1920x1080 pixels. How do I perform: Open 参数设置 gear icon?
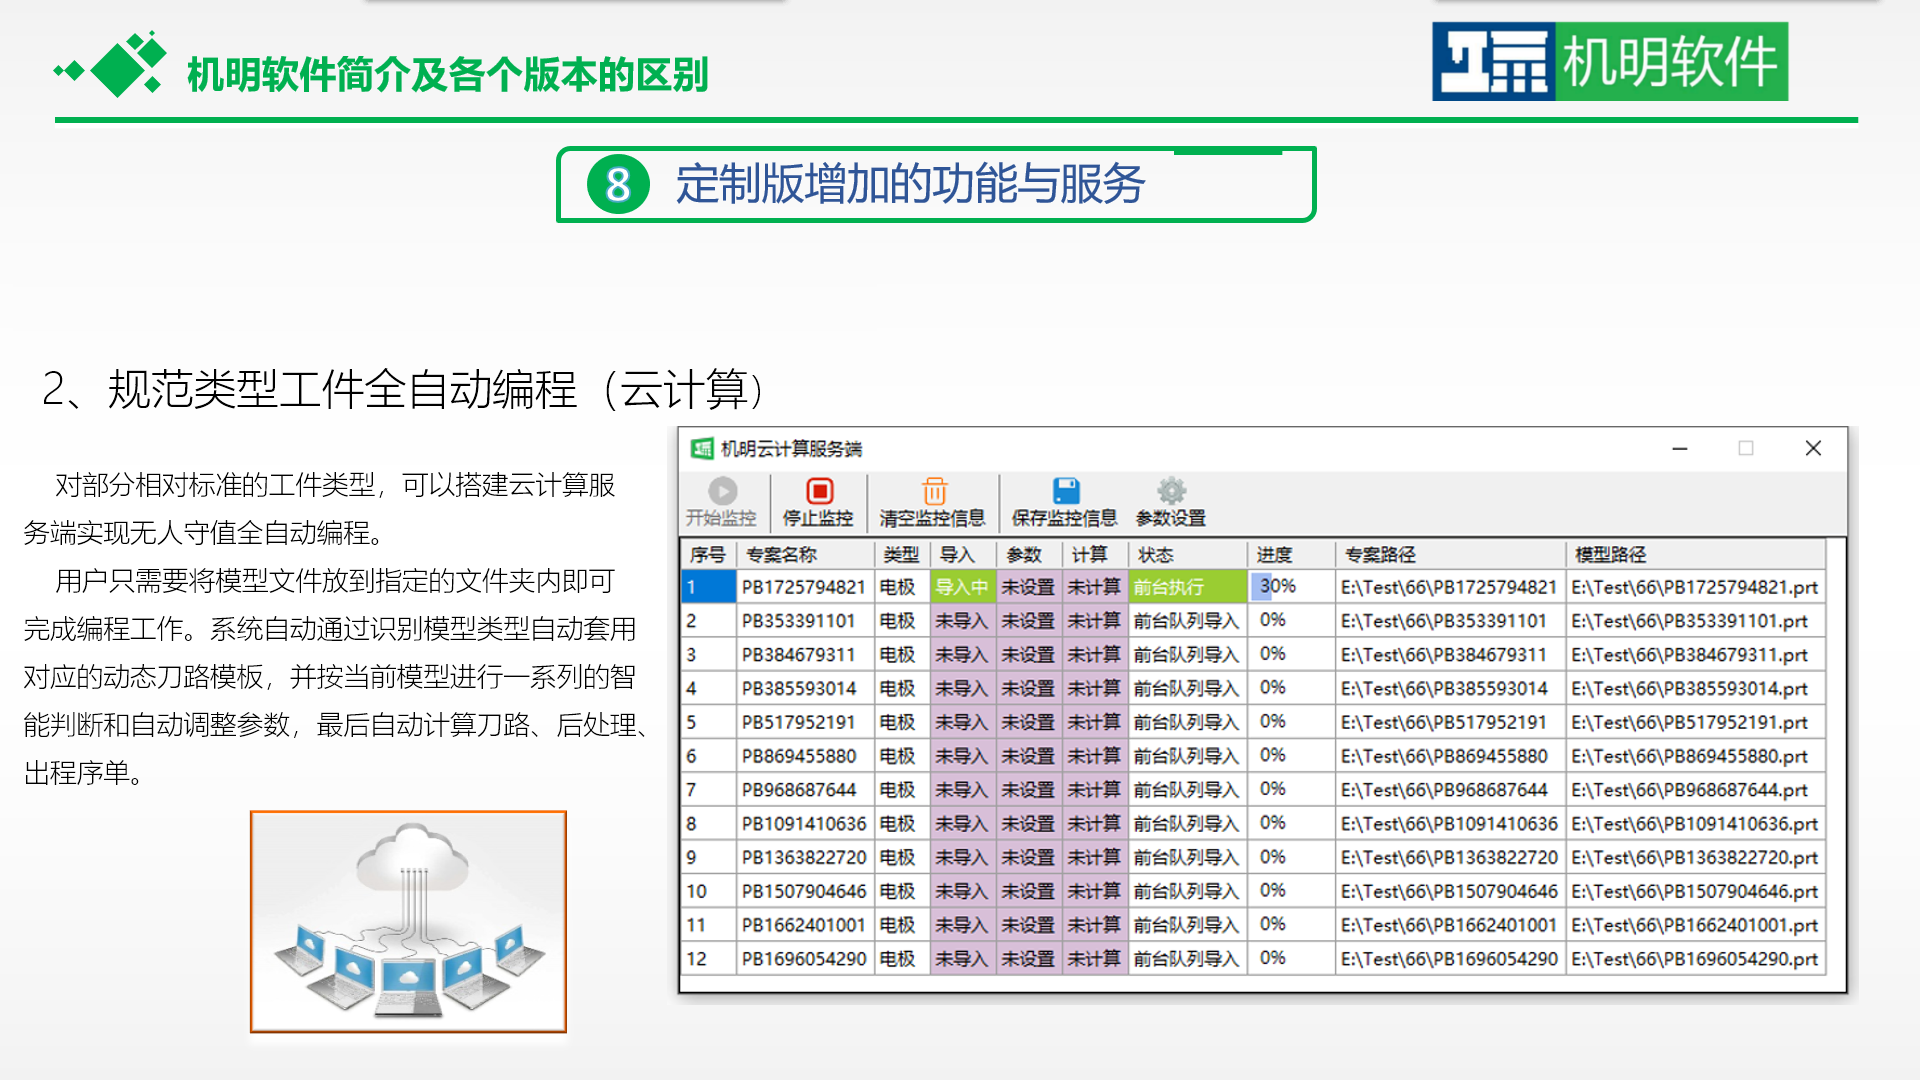[x=1171, y=491]
